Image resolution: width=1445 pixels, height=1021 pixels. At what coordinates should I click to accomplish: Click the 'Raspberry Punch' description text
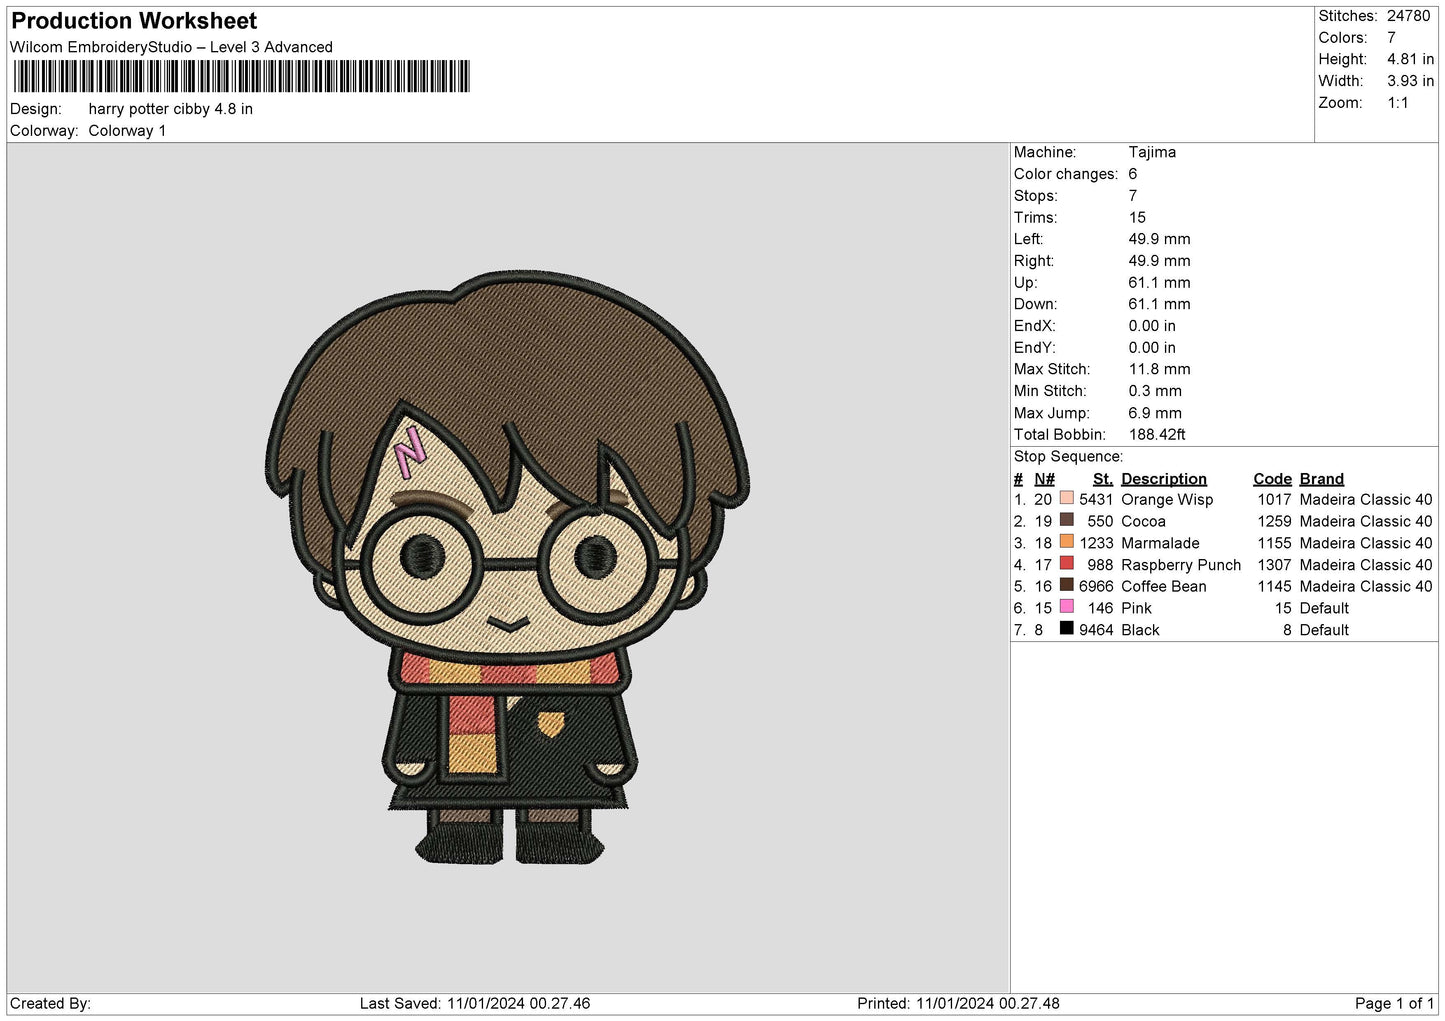coord(1181,565)
